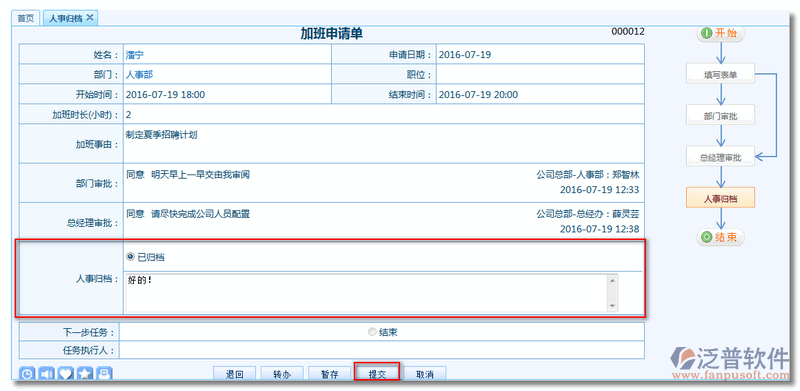Viewport: 800px width, 391px height.
Task: Click the application date 2016-07-19
Action: (465, 55)
